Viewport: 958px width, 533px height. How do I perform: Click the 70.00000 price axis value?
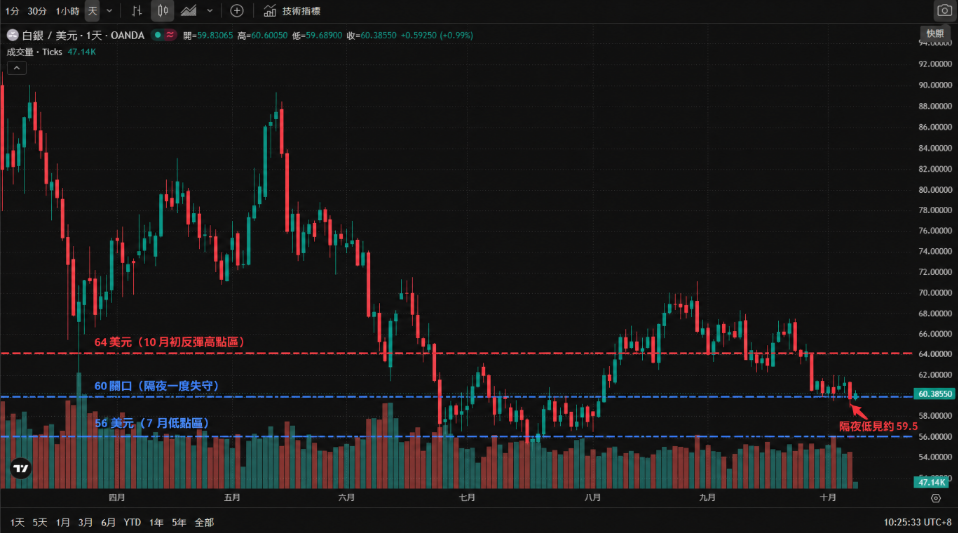click(935, 293)
